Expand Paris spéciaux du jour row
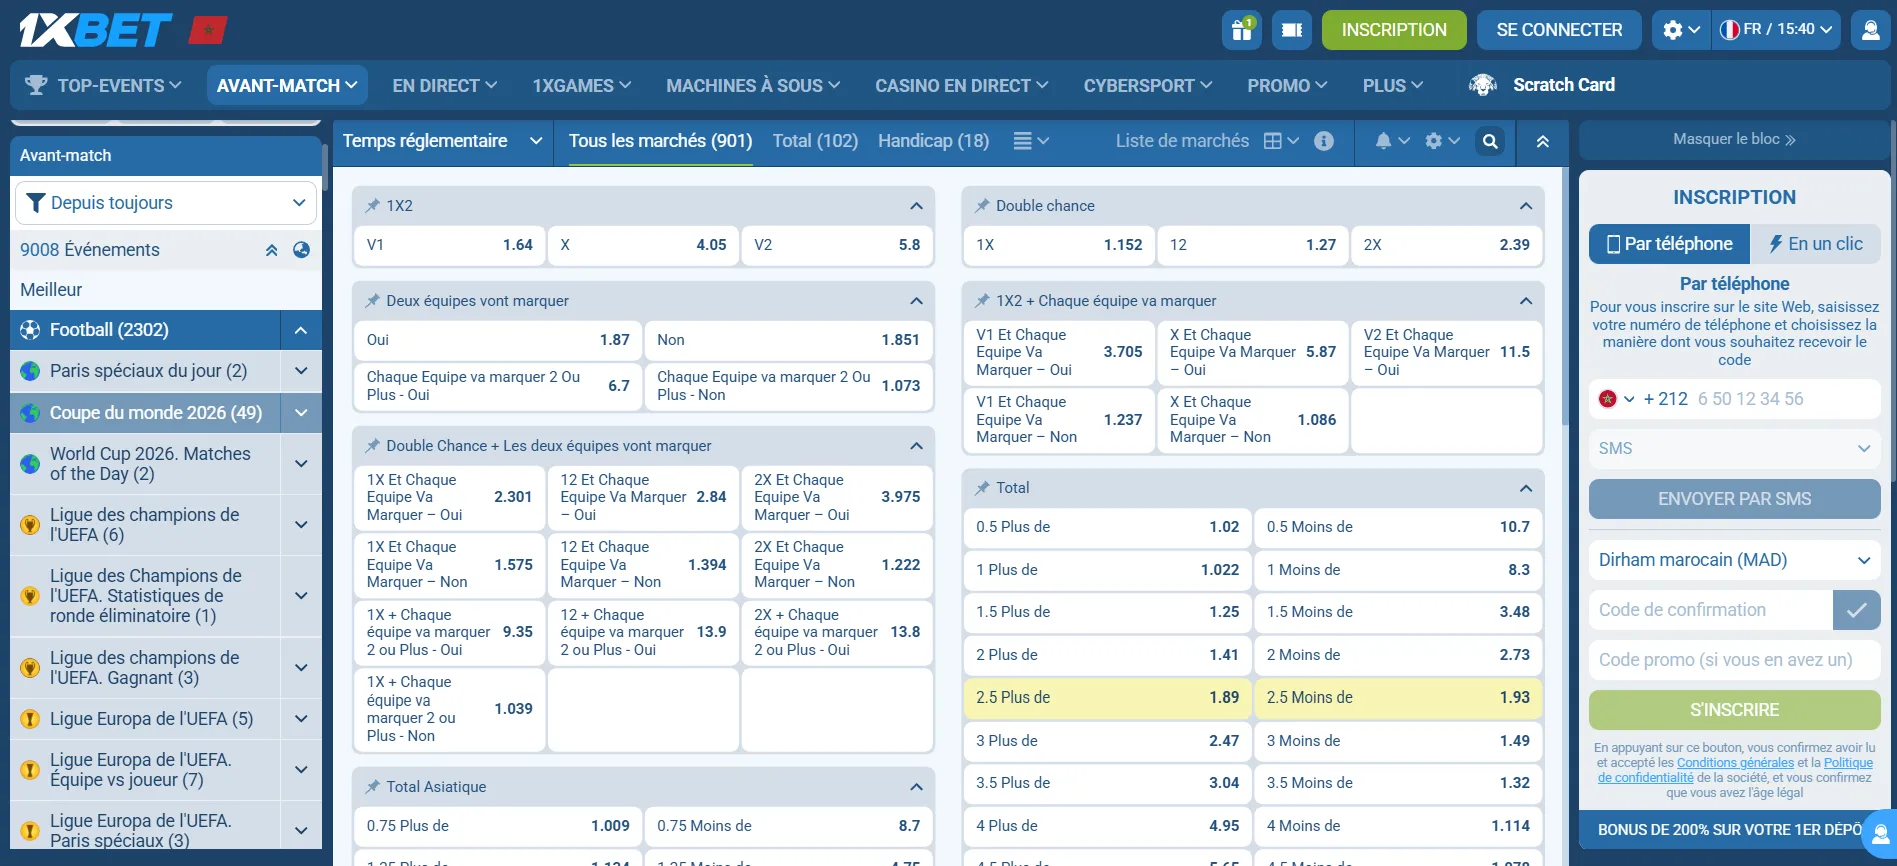 point(301,371)
